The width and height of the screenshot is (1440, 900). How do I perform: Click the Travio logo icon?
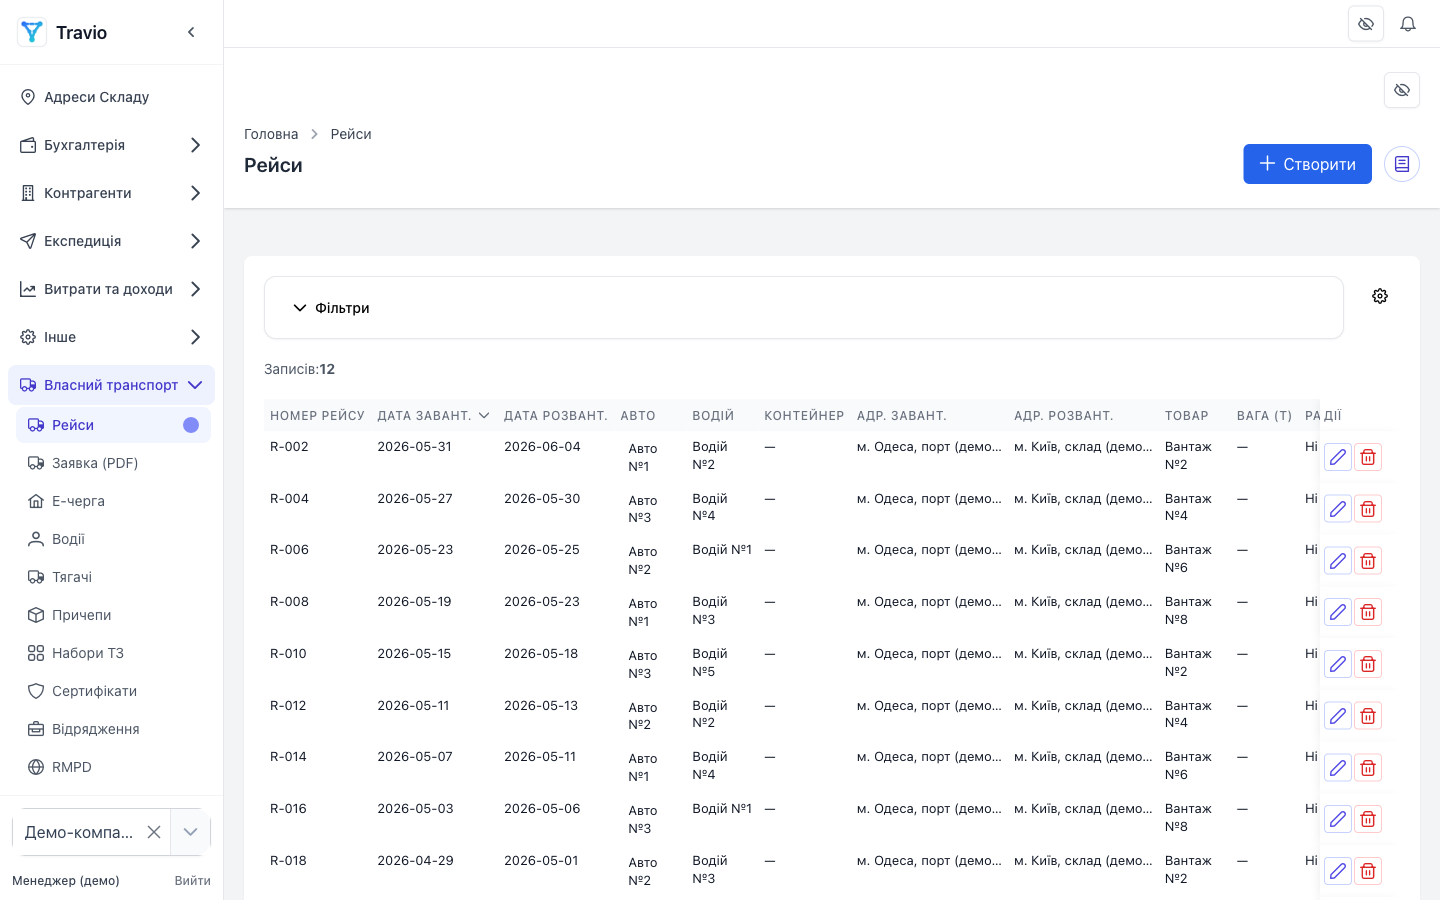[x=32, y=32]
